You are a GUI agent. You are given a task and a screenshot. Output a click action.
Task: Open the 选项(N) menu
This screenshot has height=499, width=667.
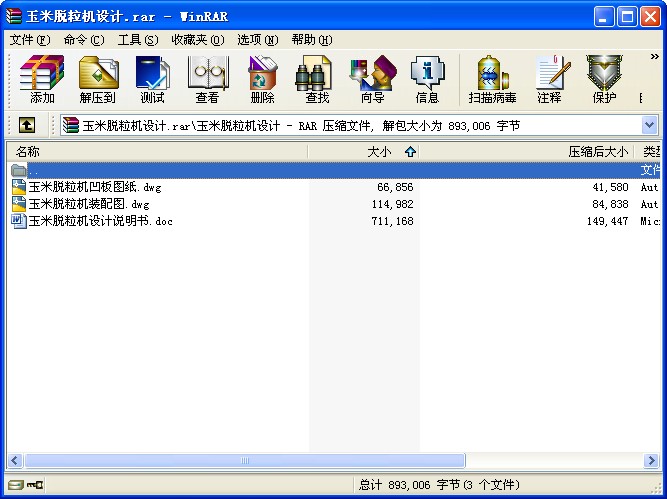click(258, 40)
